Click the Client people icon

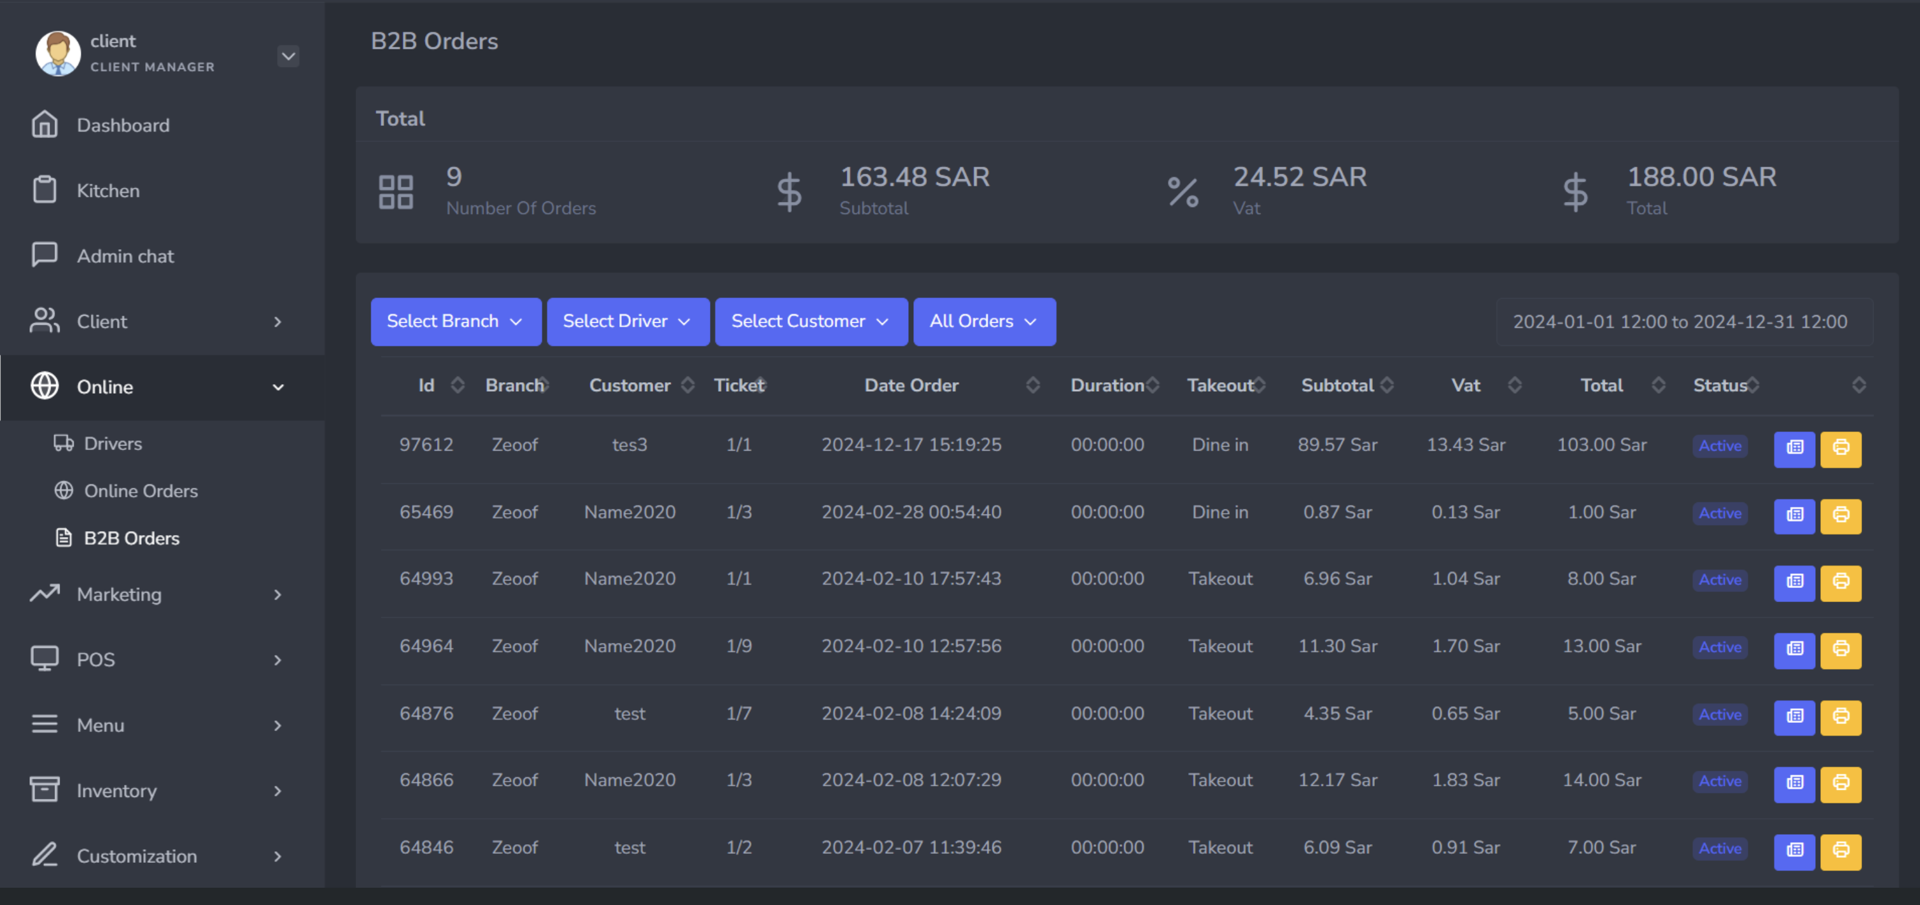click(x=44, y=321)
